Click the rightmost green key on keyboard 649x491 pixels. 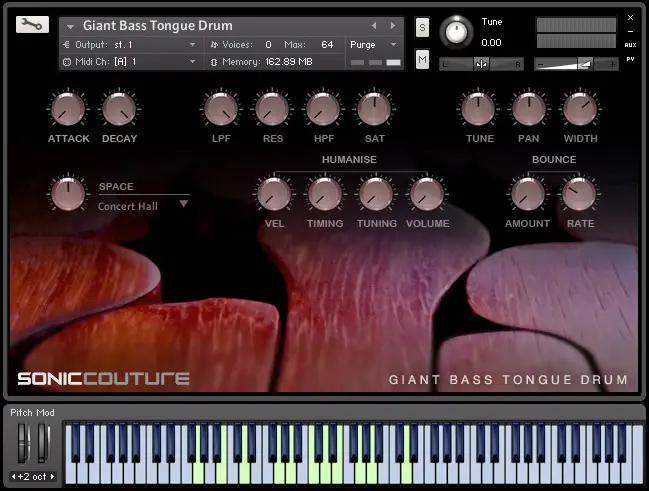coord(406,472)
